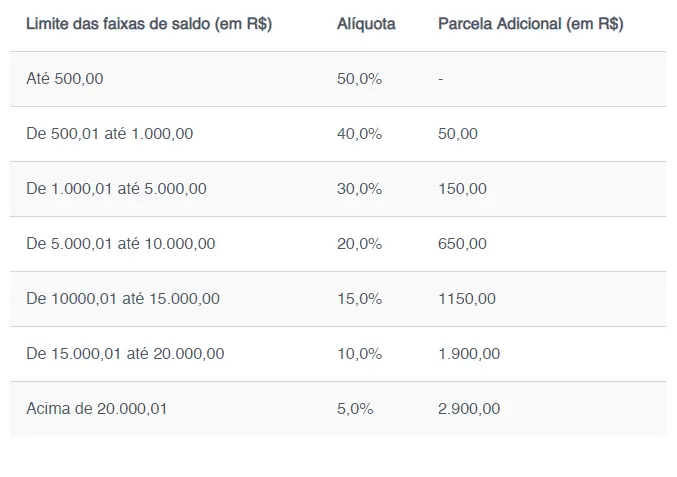Click the 20,0% rate cell
The image size is (677, 477).
pos(359,244)
